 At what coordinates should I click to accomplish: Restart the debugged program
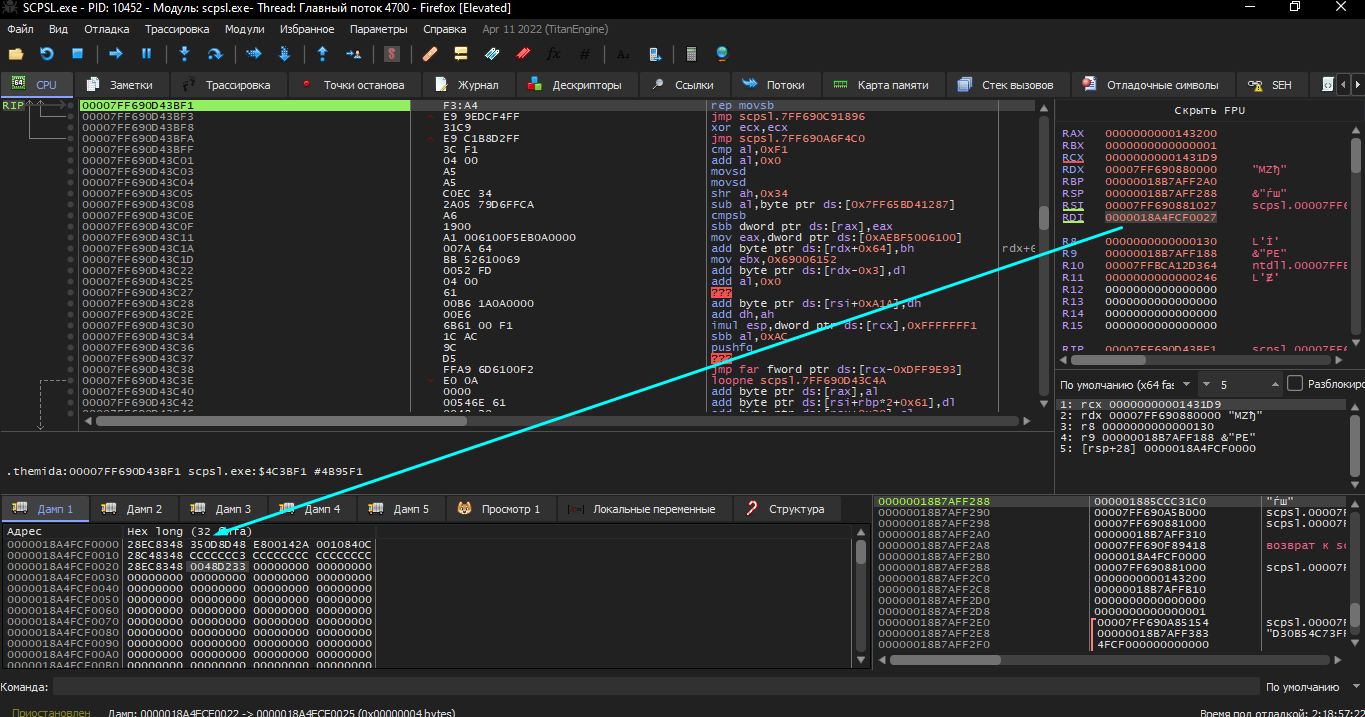[x=46, y=53]
